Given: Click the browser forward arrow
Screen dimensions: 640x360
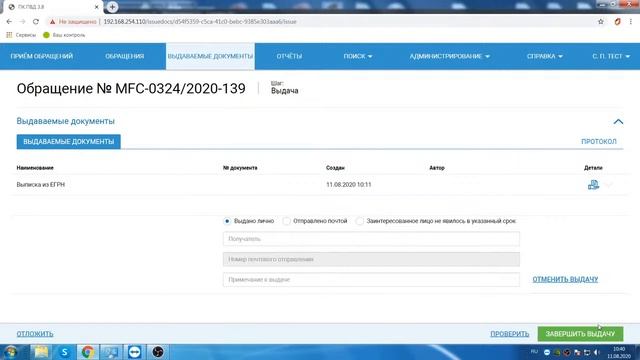Looking at the screenshot, I should pos(22,22).
